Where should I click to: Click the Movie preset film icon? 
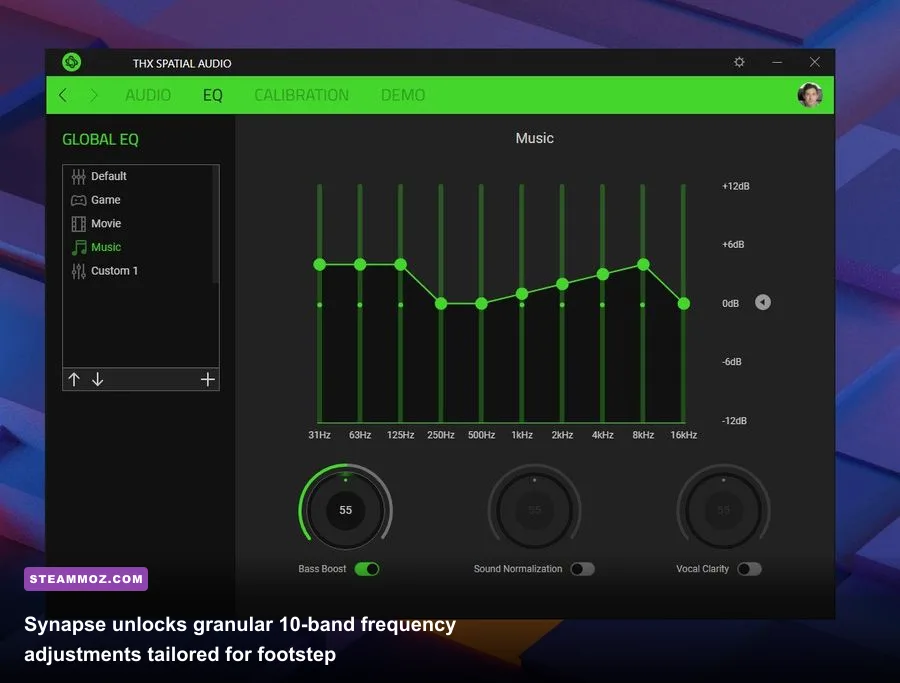pyautogui.click(x=79, y=223)
